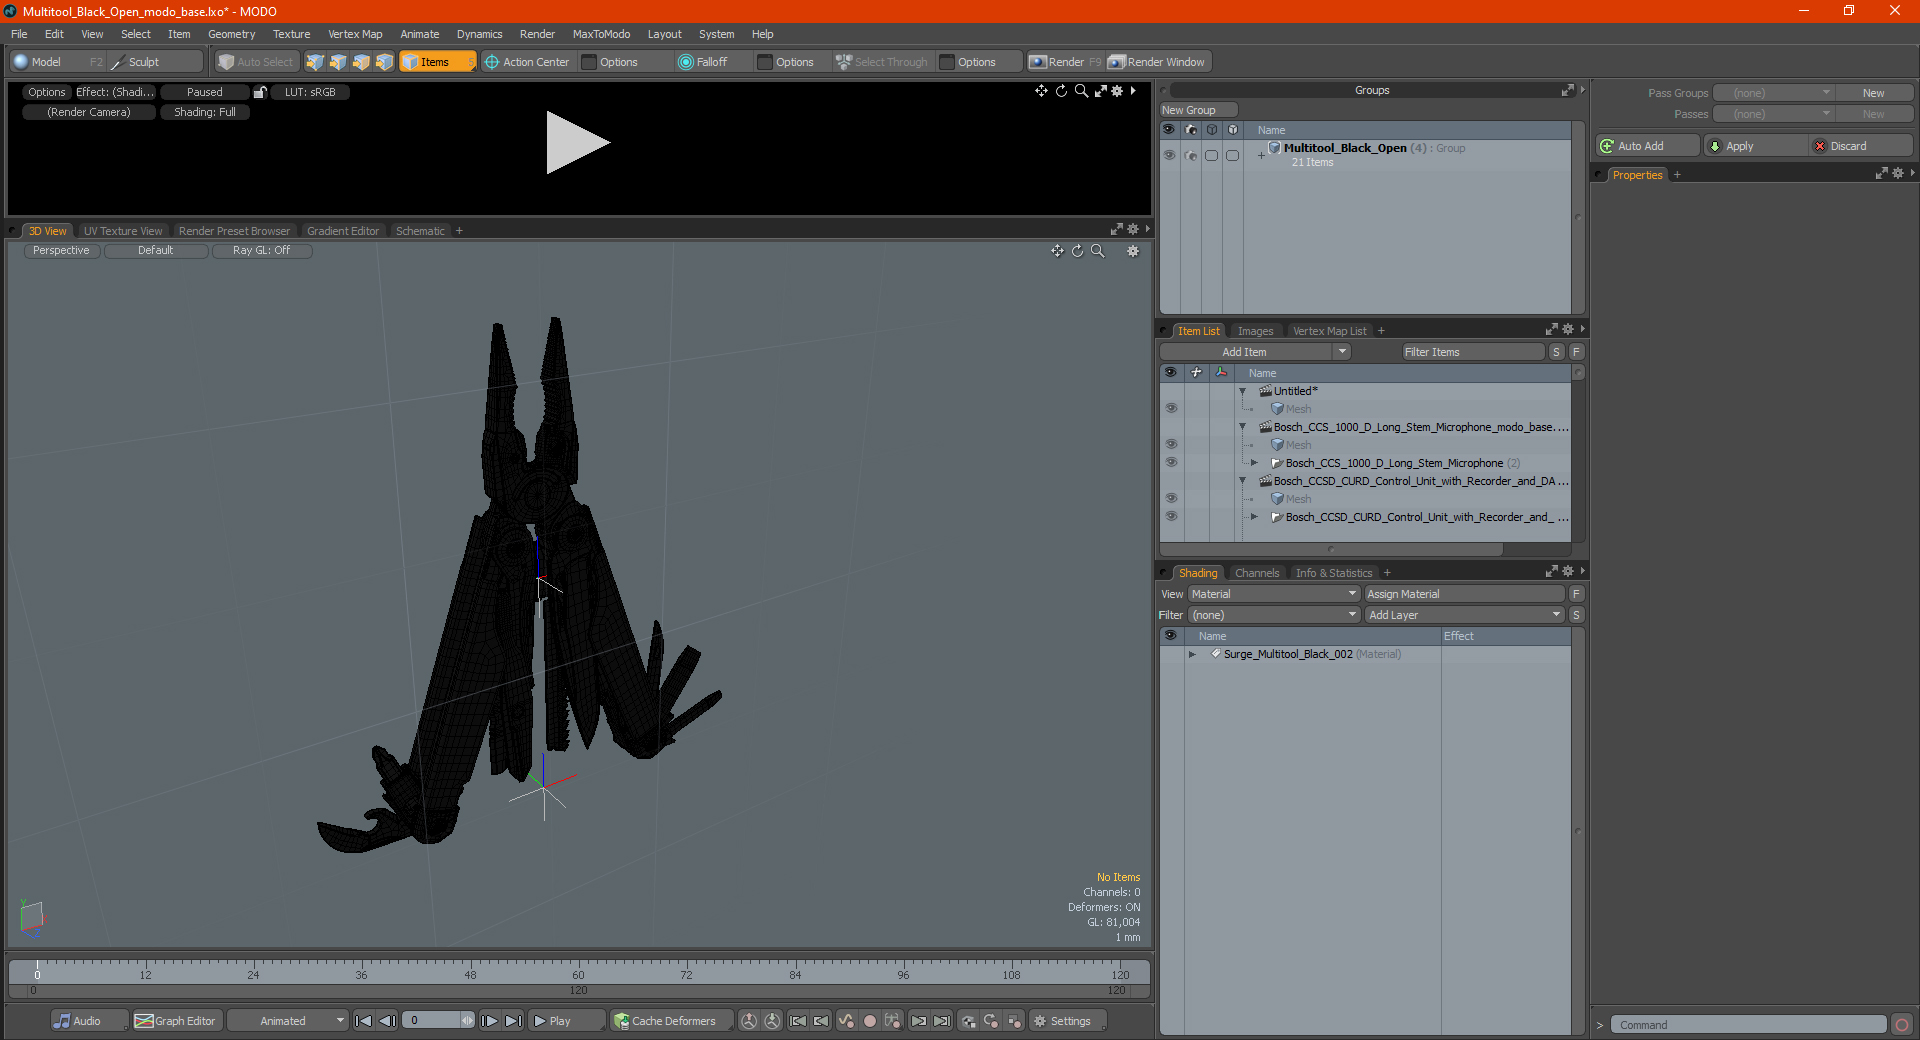The image size is (1920, 1040).
Task: Open Pass Groups (none) dropdown
Action: pos(1773,93)
